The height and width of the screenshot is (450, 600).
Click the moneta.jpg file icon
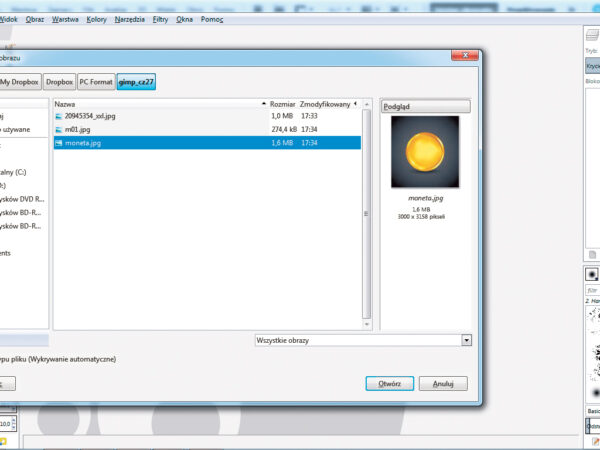tap(58, 143)
